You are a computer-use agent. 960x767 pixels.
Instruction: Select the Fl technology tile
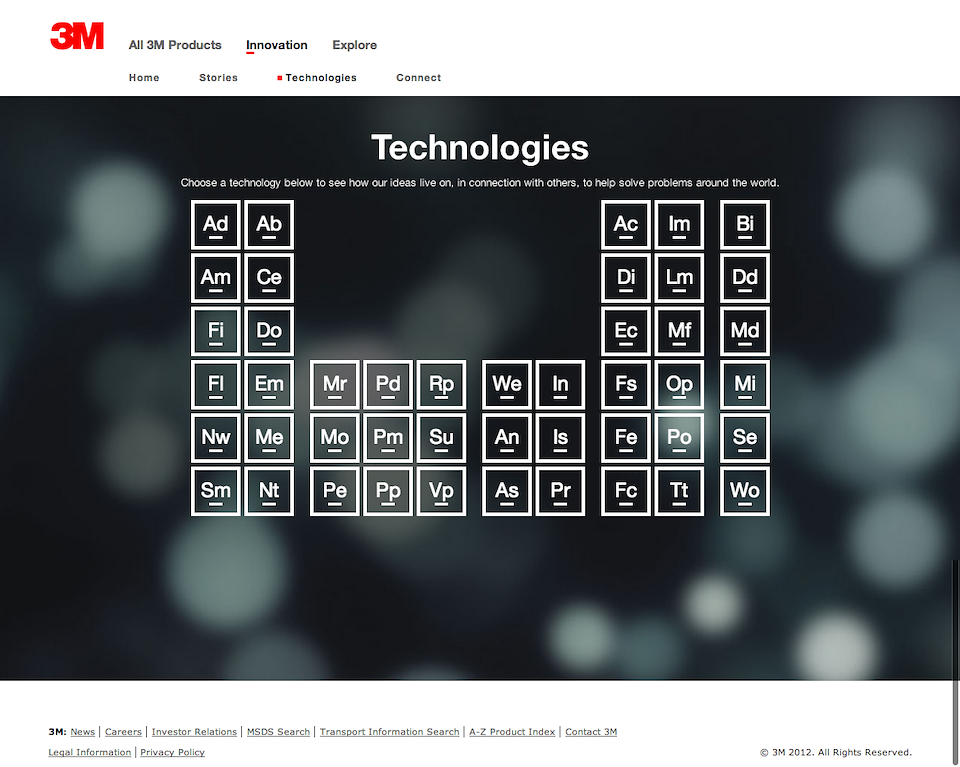216,384
